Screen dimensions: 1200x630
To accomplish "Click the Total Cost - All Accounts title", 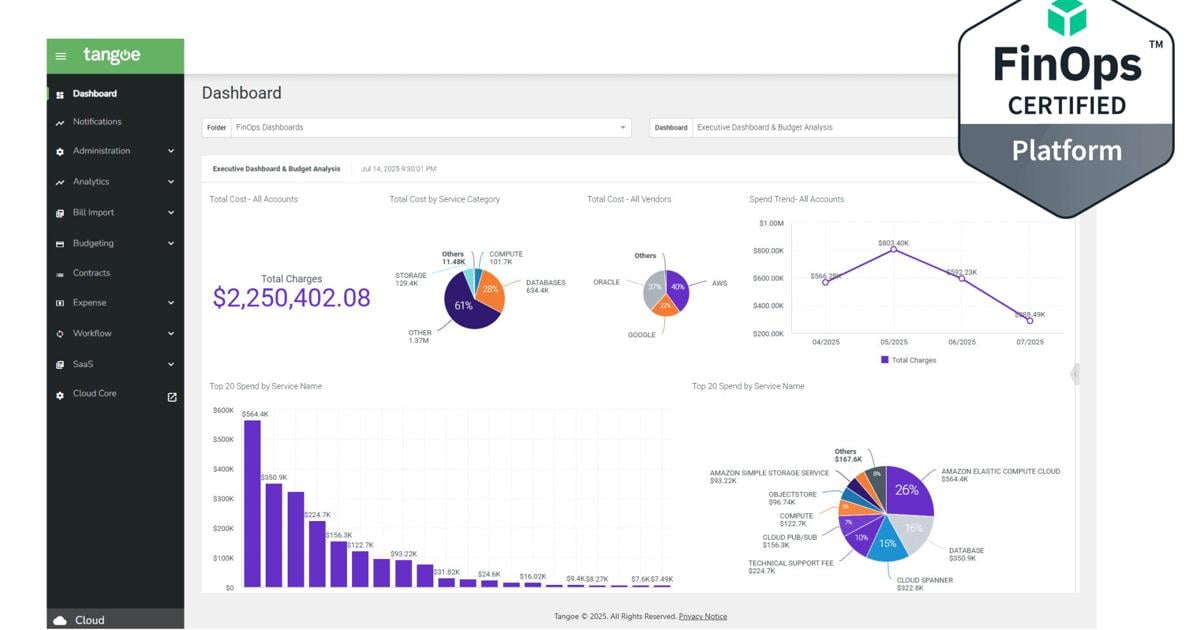I will [x=254, y=199].
